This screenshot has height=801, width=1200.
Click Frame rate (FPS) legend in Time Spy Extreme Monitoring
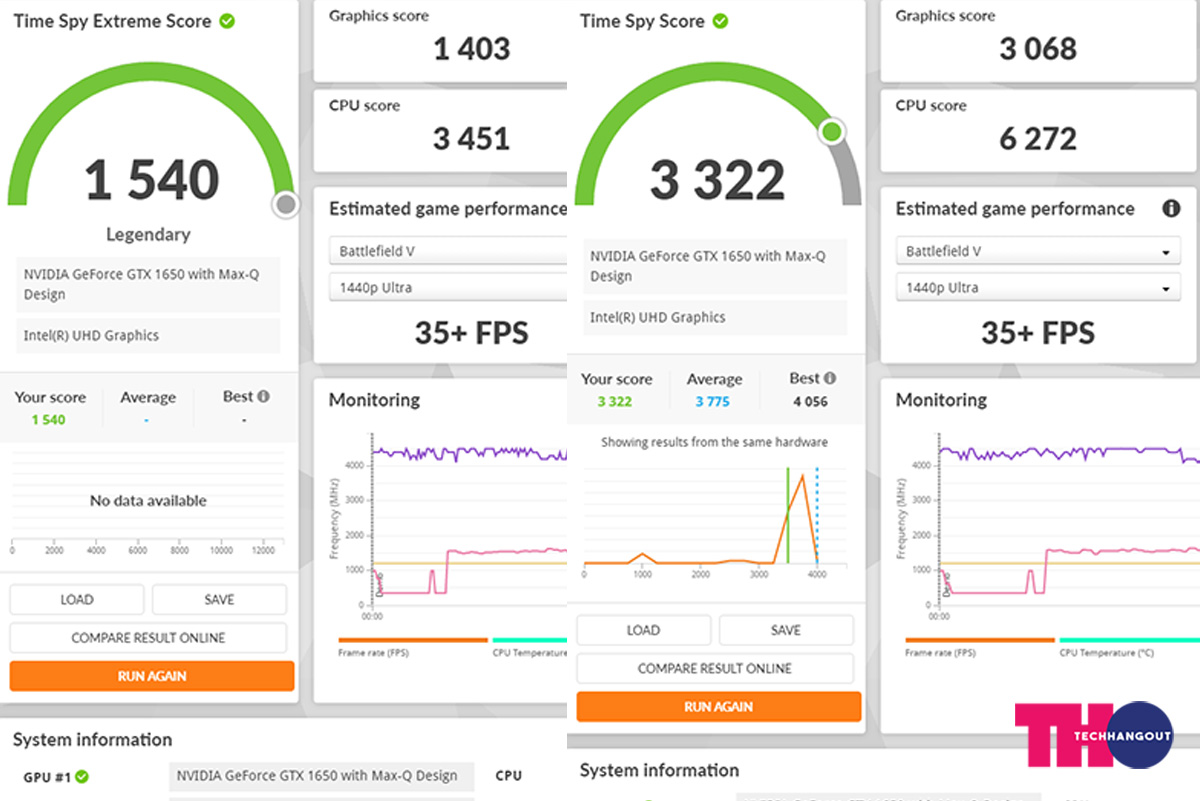pyautogui.click(x=373, y=653)
